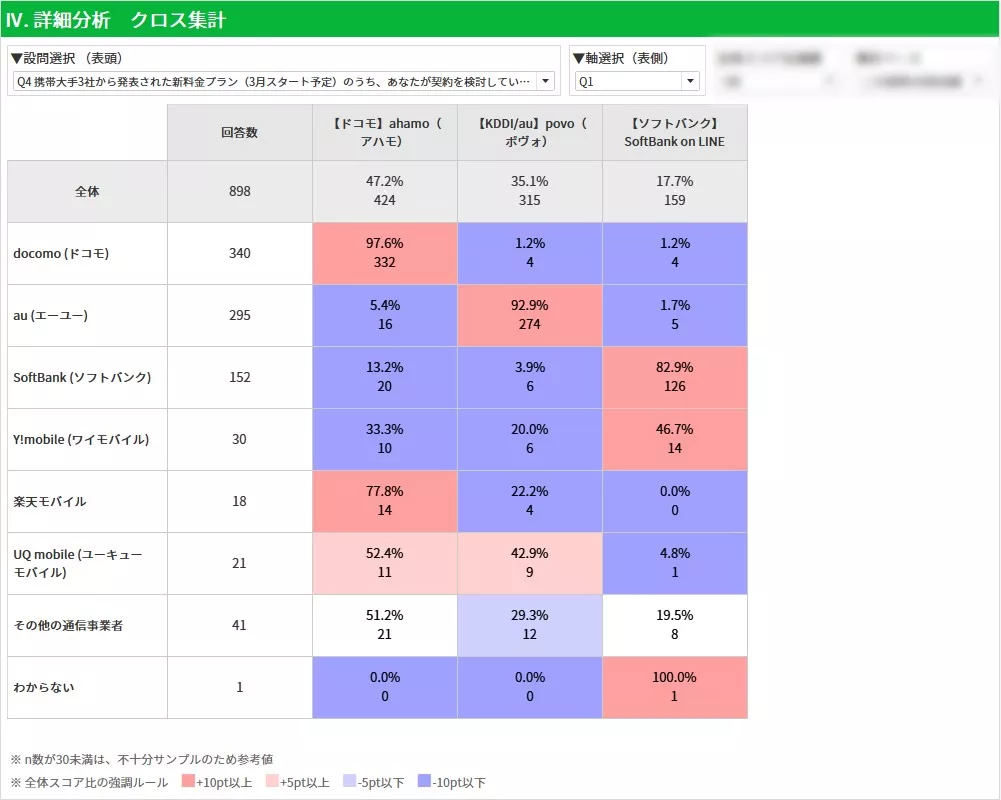1001x800 pixels.
Task: Select the 【KDDI/au】povo column header
Action: [529, 133]
